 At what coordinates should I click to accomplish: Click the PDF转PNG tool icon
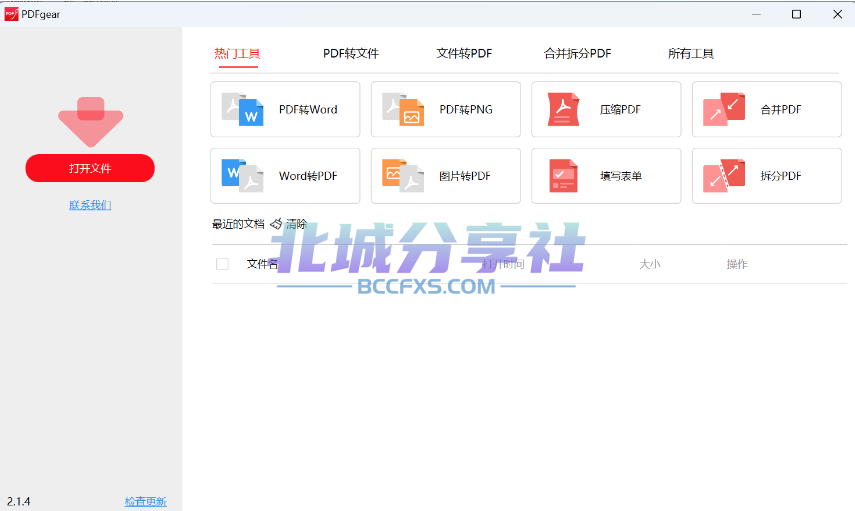coord(403,109)
